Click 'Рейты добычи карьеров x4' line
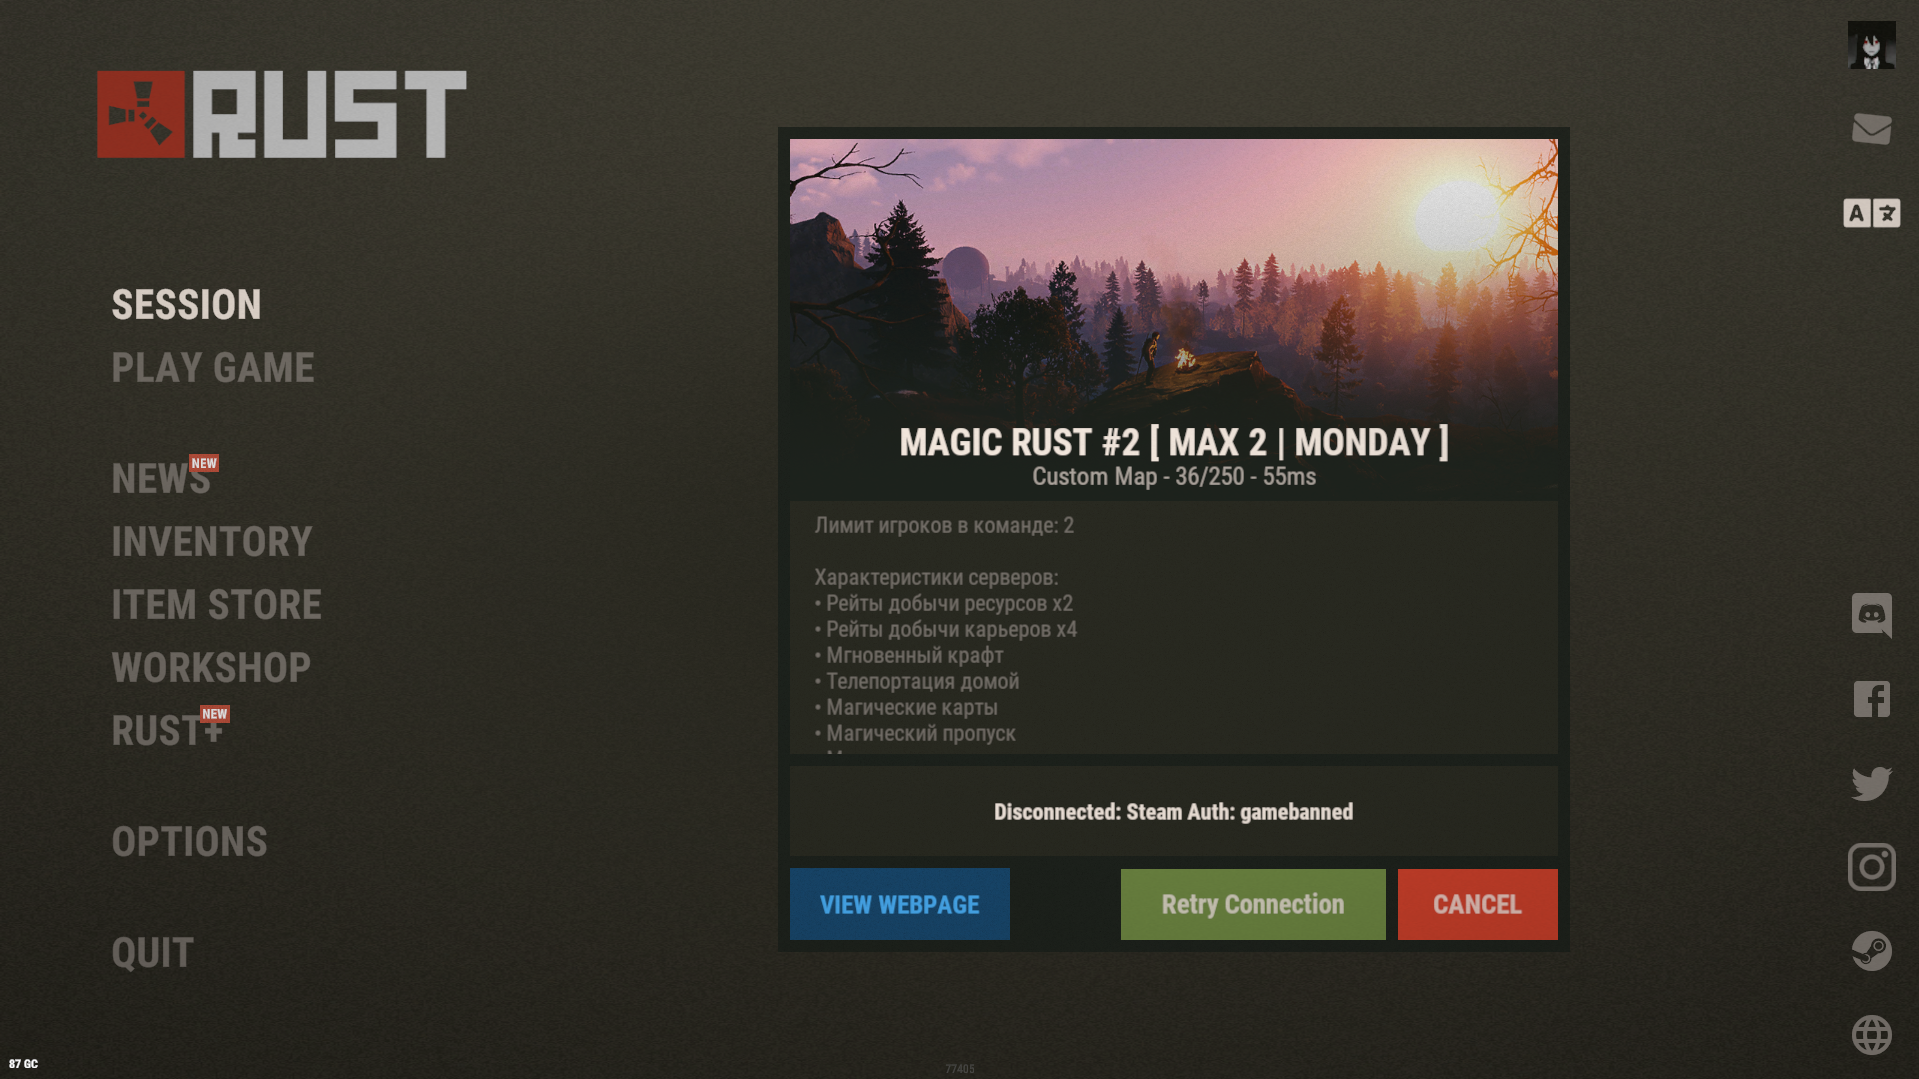Image resolution: width=1919 pixels, height=1079 pixels. tap(946, 630)
